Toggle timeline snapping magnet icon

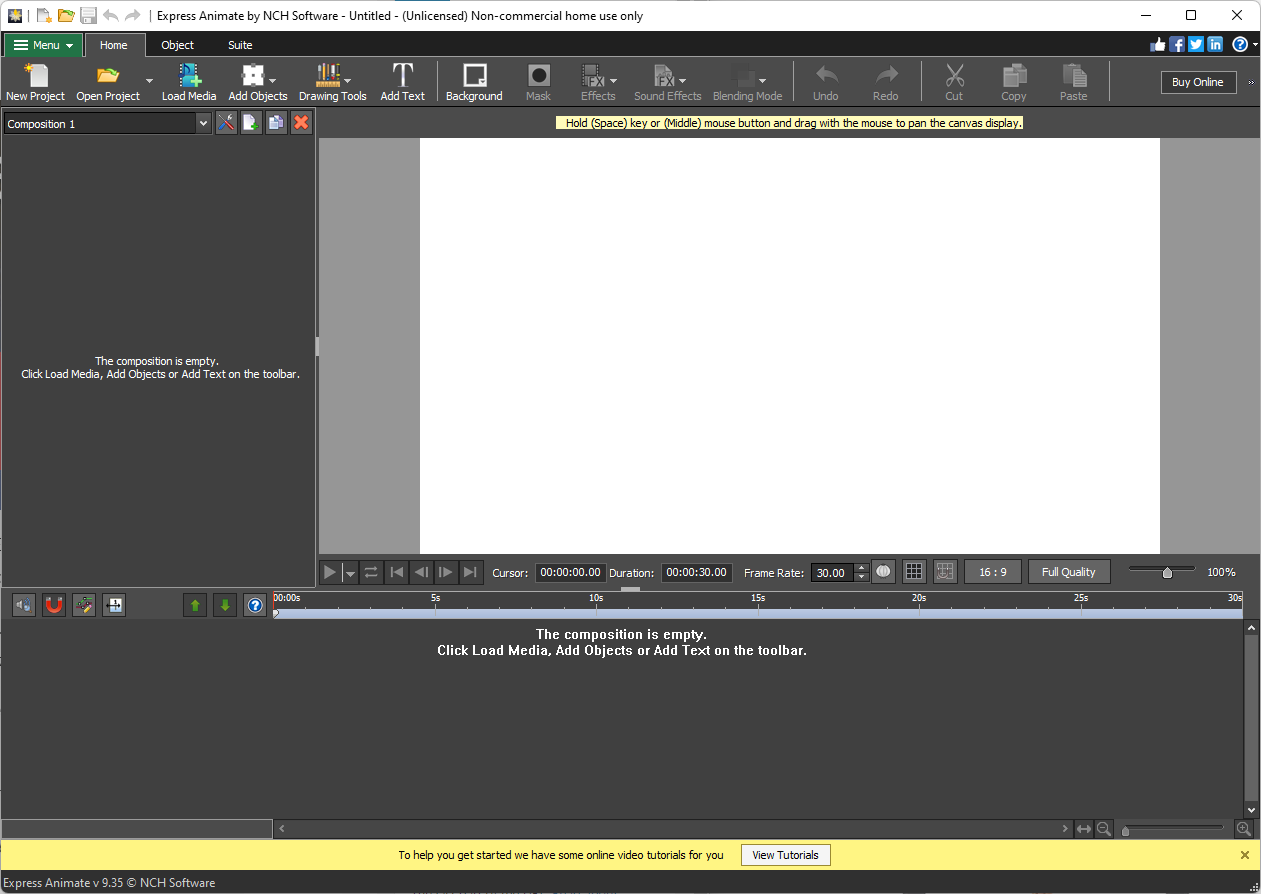[x=54, y=605]
